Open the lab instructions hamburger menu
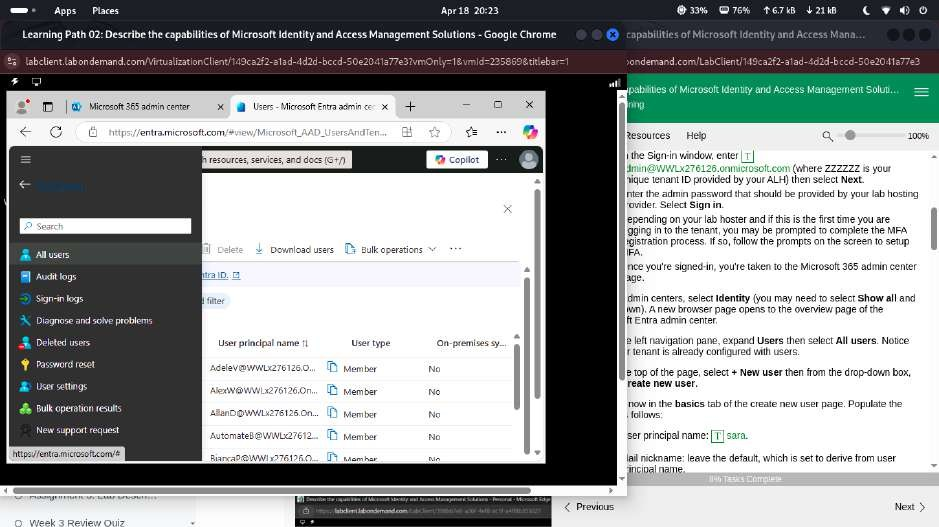 tap(921, 90)
